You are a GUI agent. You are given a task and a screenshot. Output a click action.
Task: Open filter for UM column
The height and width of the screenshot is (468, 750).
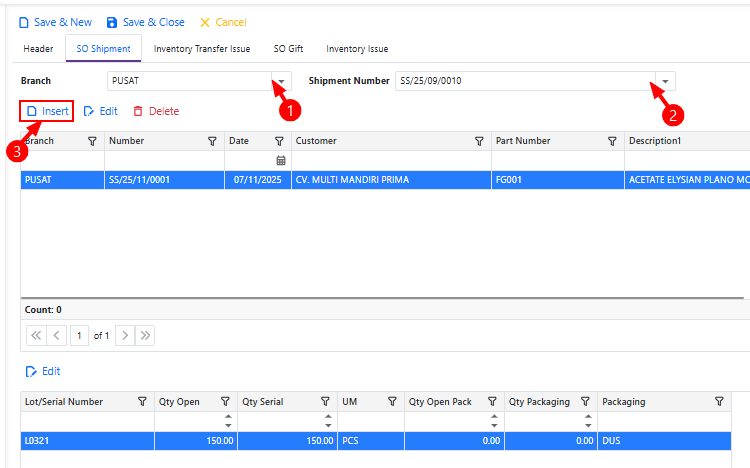[x=392, y=401]
